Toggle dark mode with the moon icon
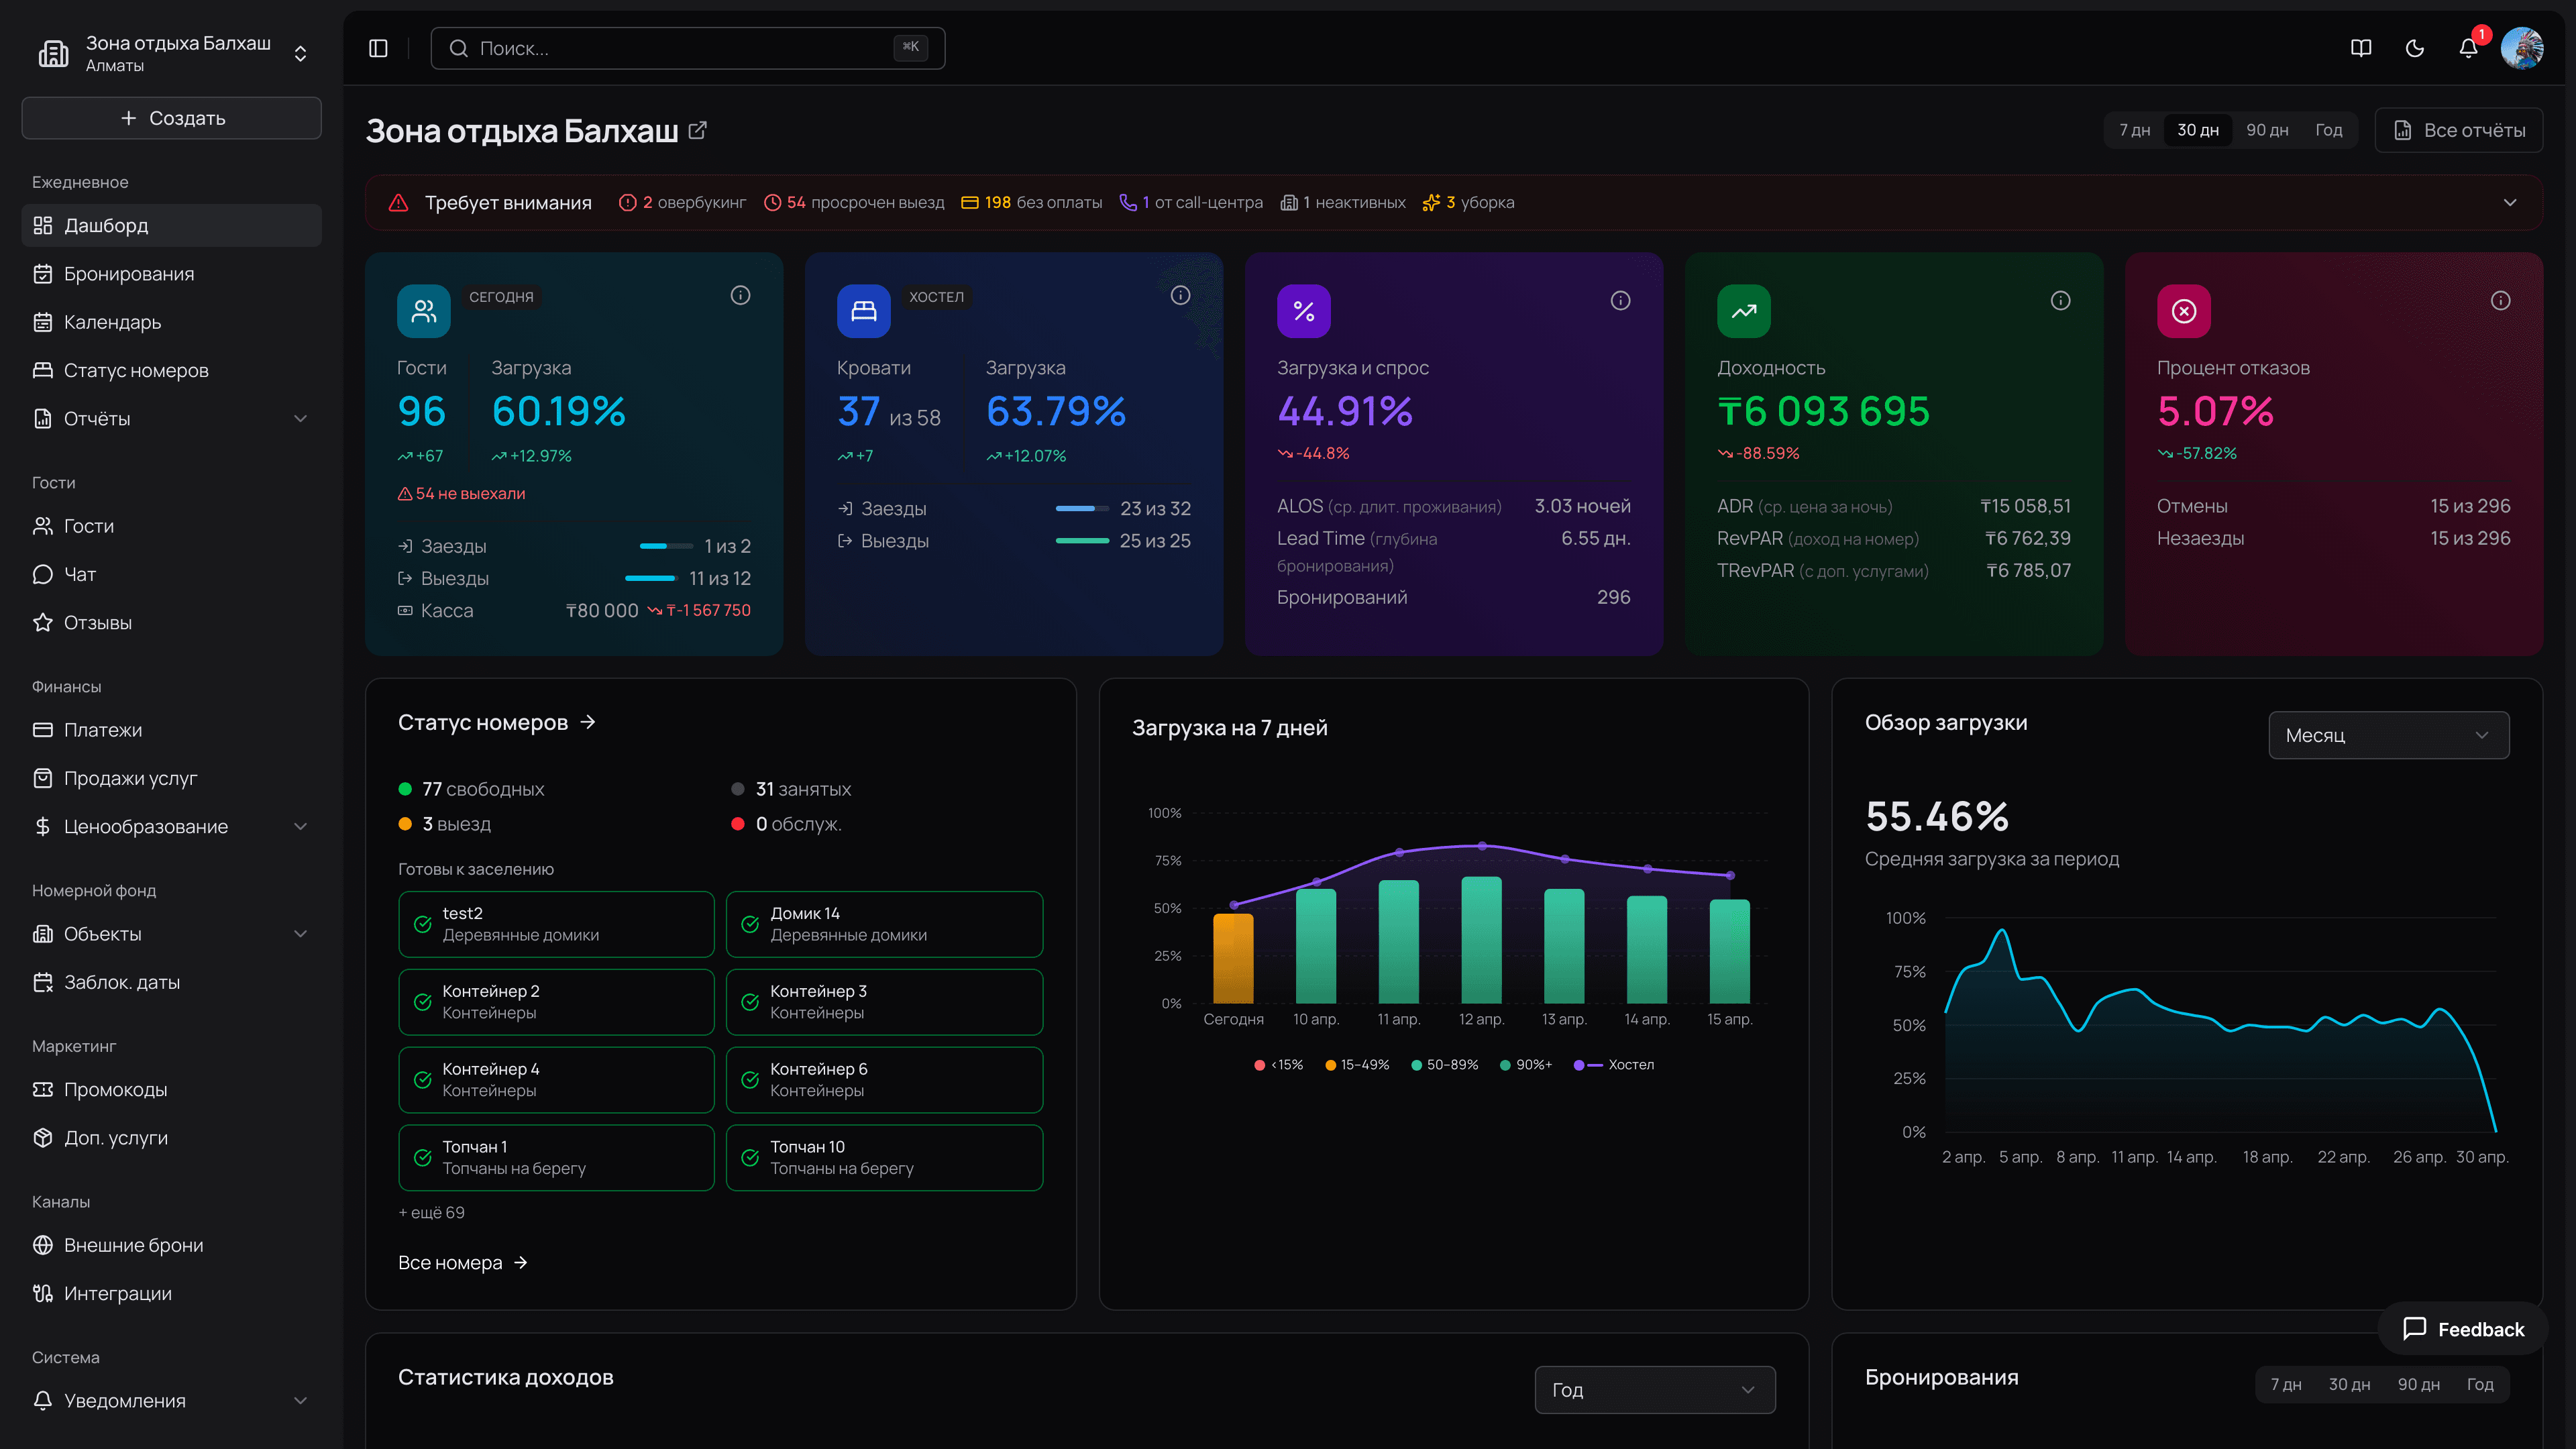 pos(2414,48)
